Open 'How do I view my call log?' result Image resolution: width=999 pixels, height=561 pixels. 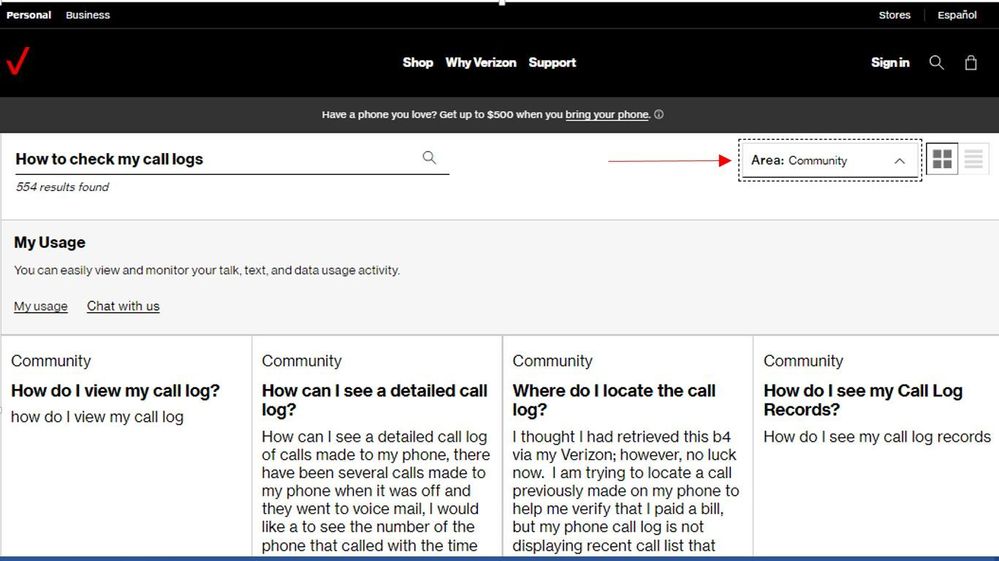115,390
